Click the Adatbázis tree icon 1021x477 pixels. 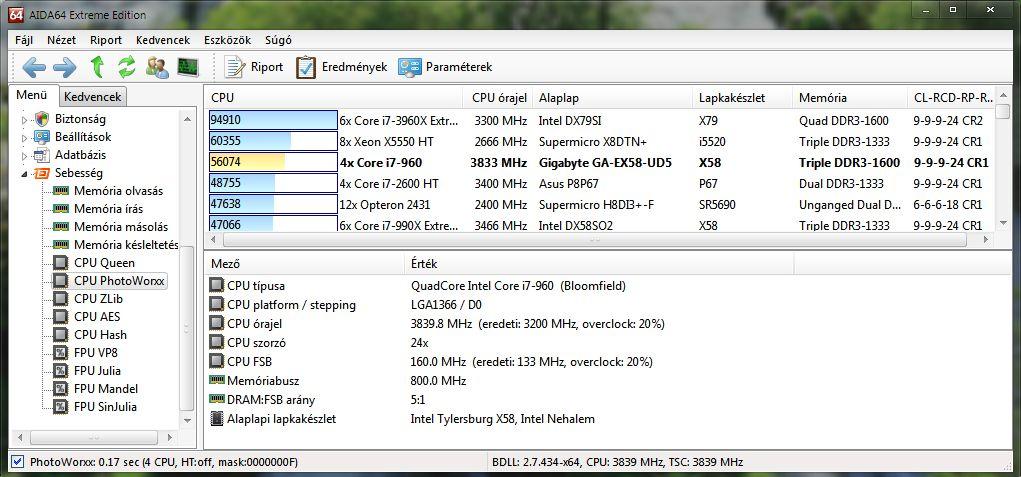(42, 156)
